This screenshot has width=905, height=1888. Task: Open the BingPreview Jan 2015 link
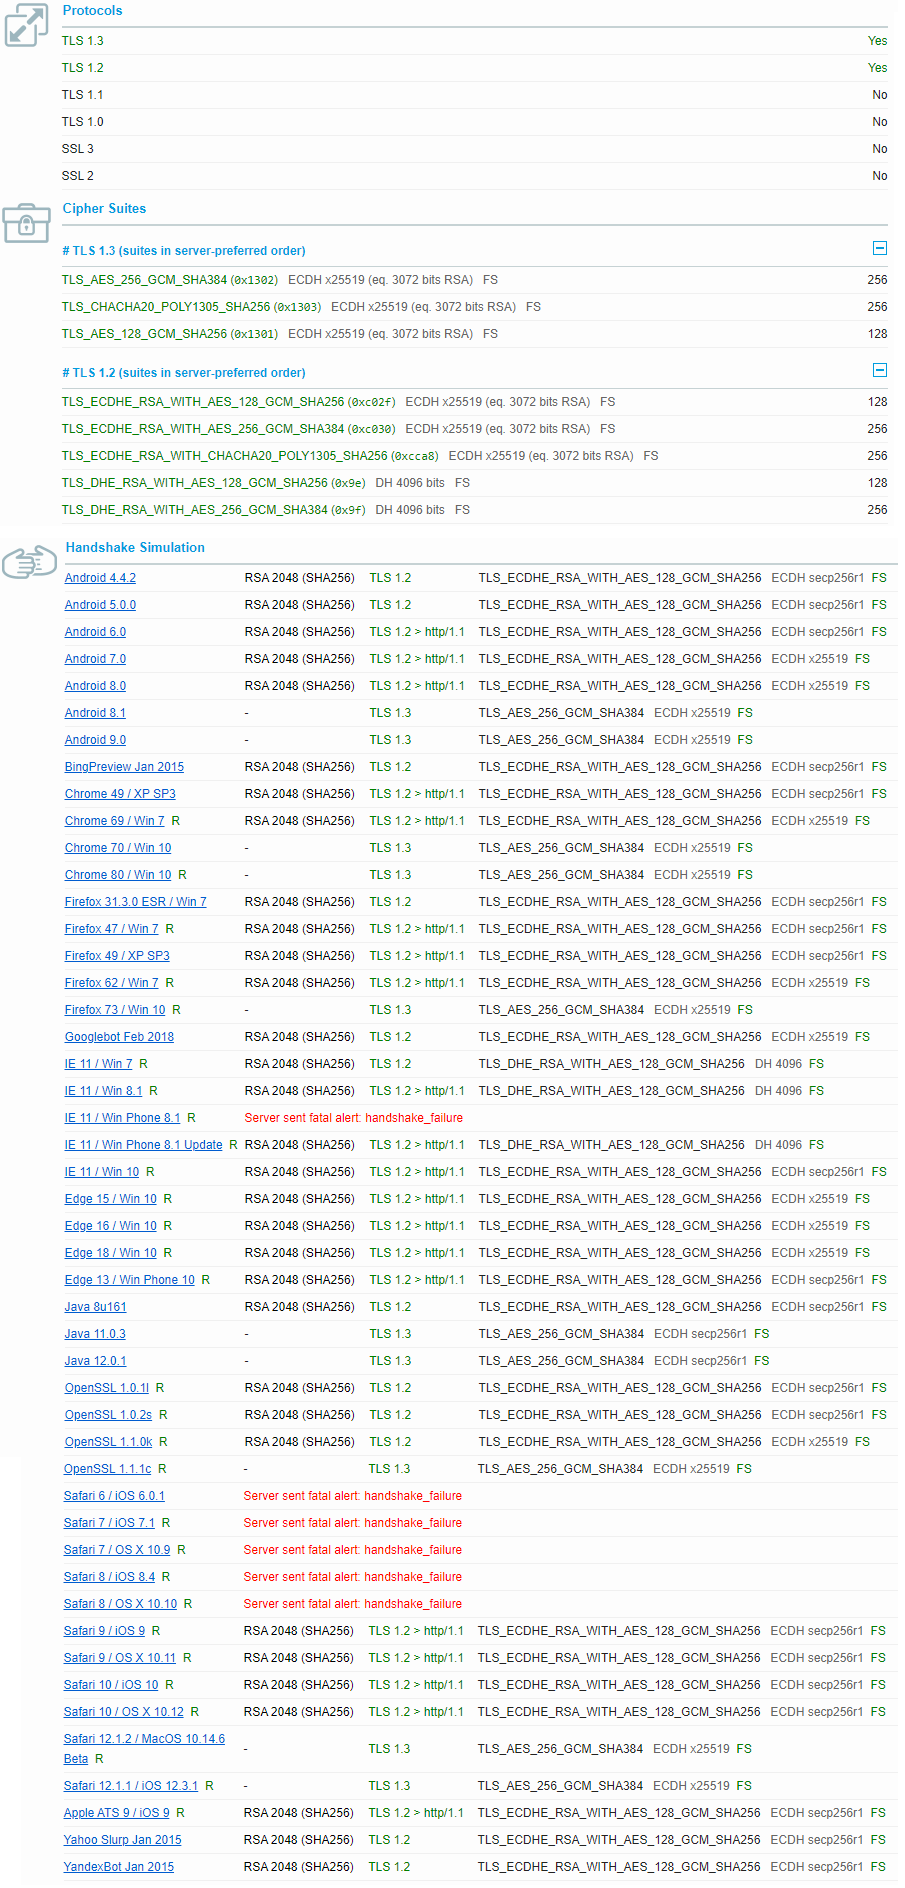pyautogui.click(x=124, y=767)
